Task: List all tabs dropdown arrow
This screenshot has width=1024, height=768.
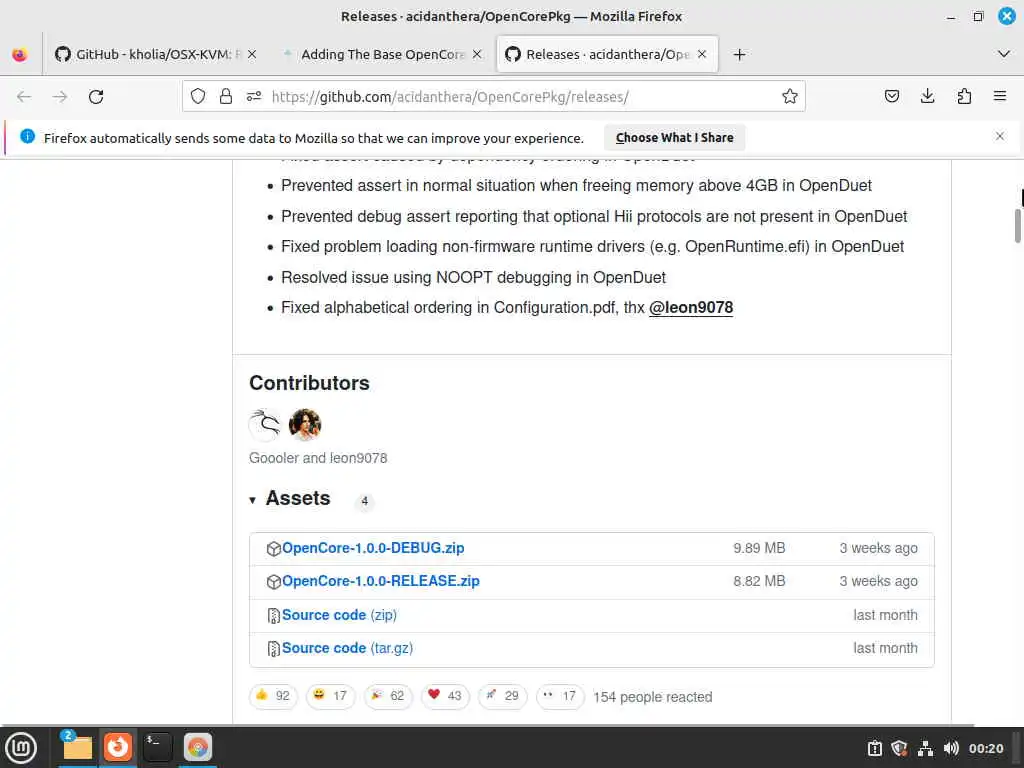Action: (1004, 54)
